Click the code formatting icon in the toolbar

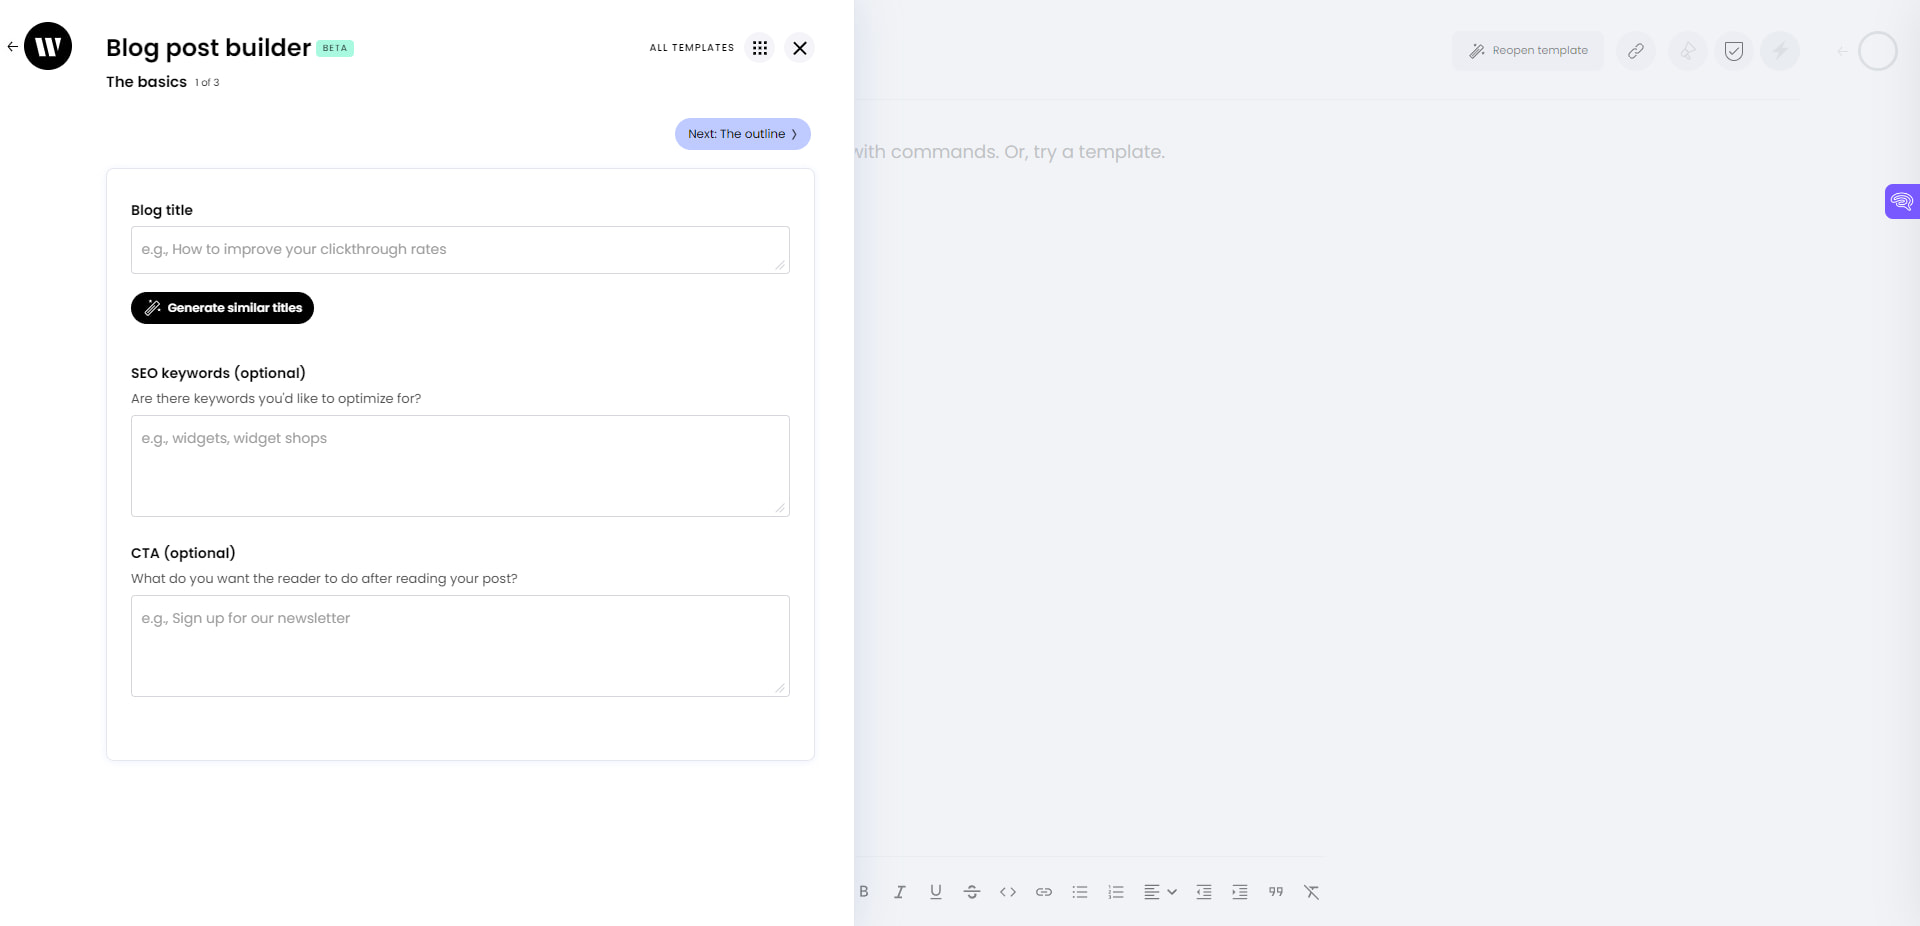1008,891
